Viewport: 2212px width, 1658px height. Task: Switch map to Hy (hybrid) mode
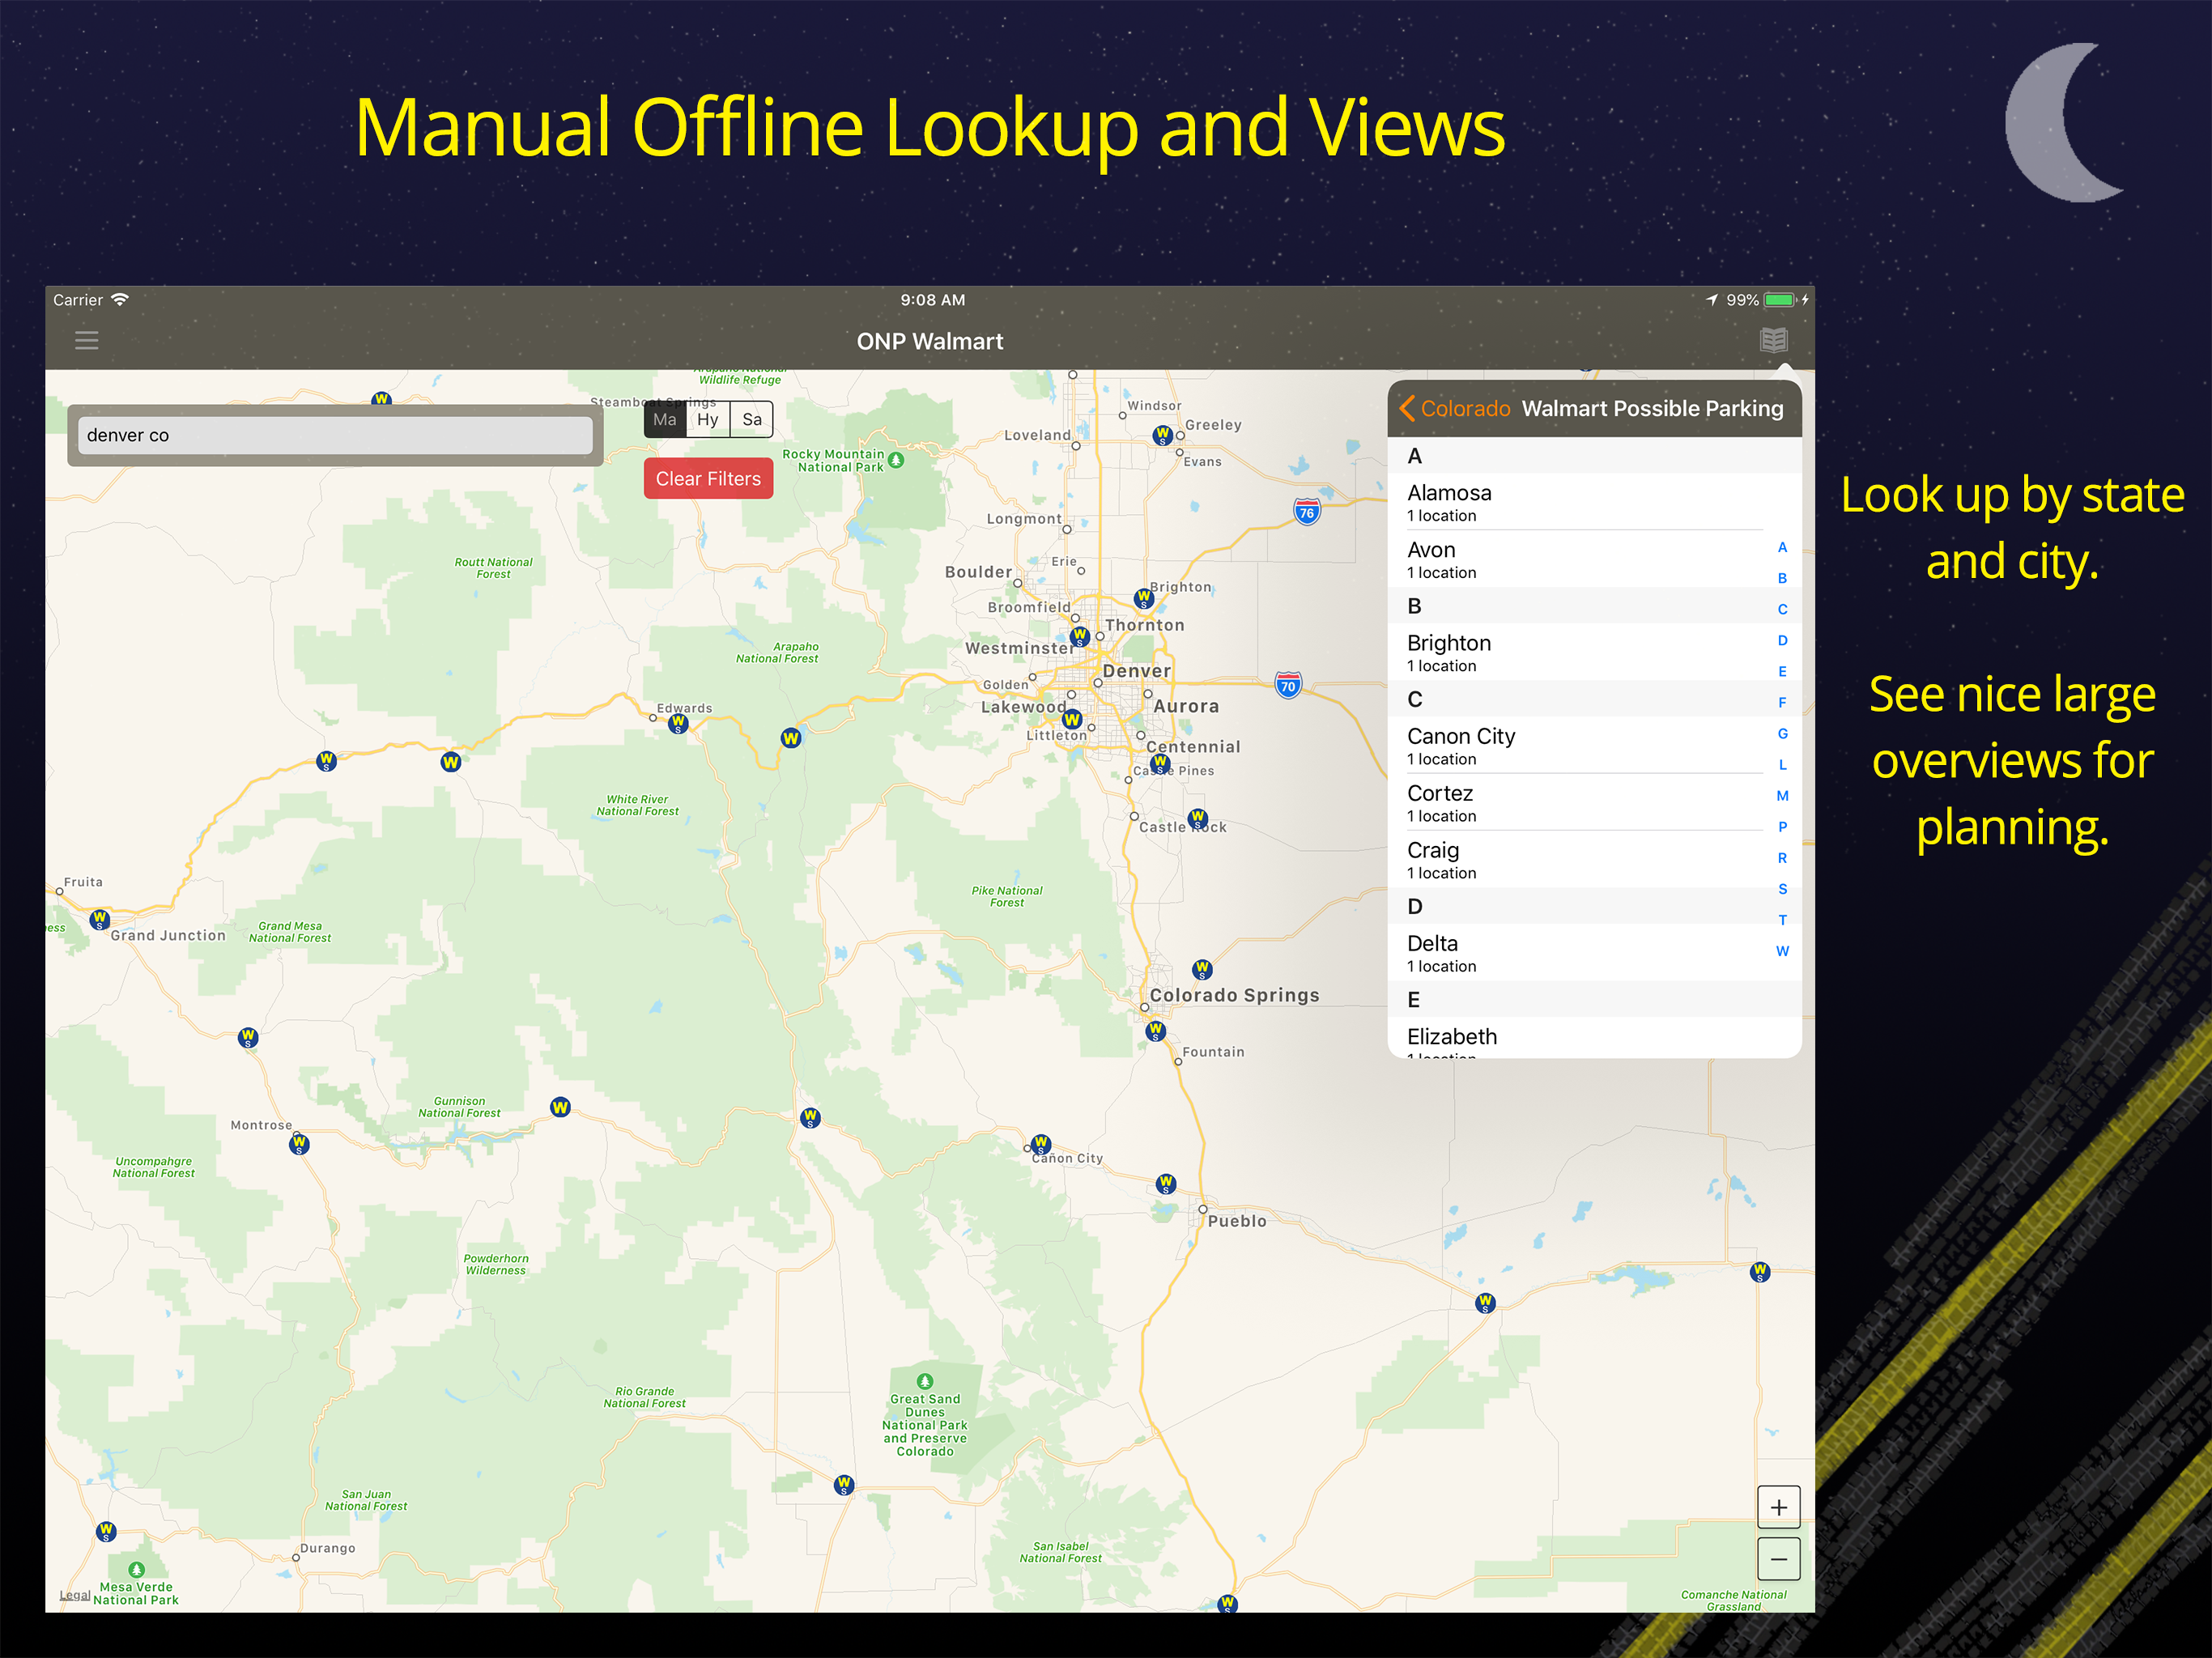[x=708, y=420]
